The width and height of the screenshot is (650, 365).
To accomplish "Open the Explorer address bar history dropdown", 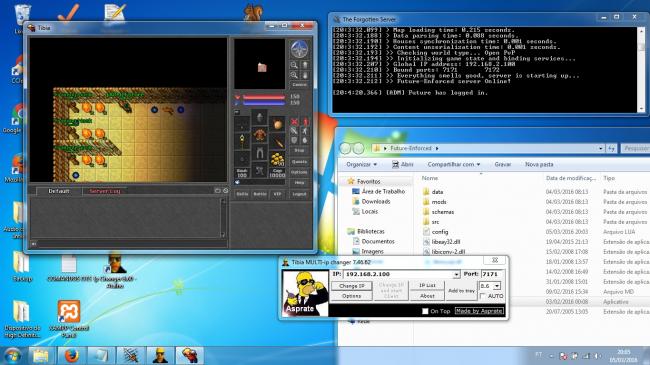I will [x=601, y=148].
